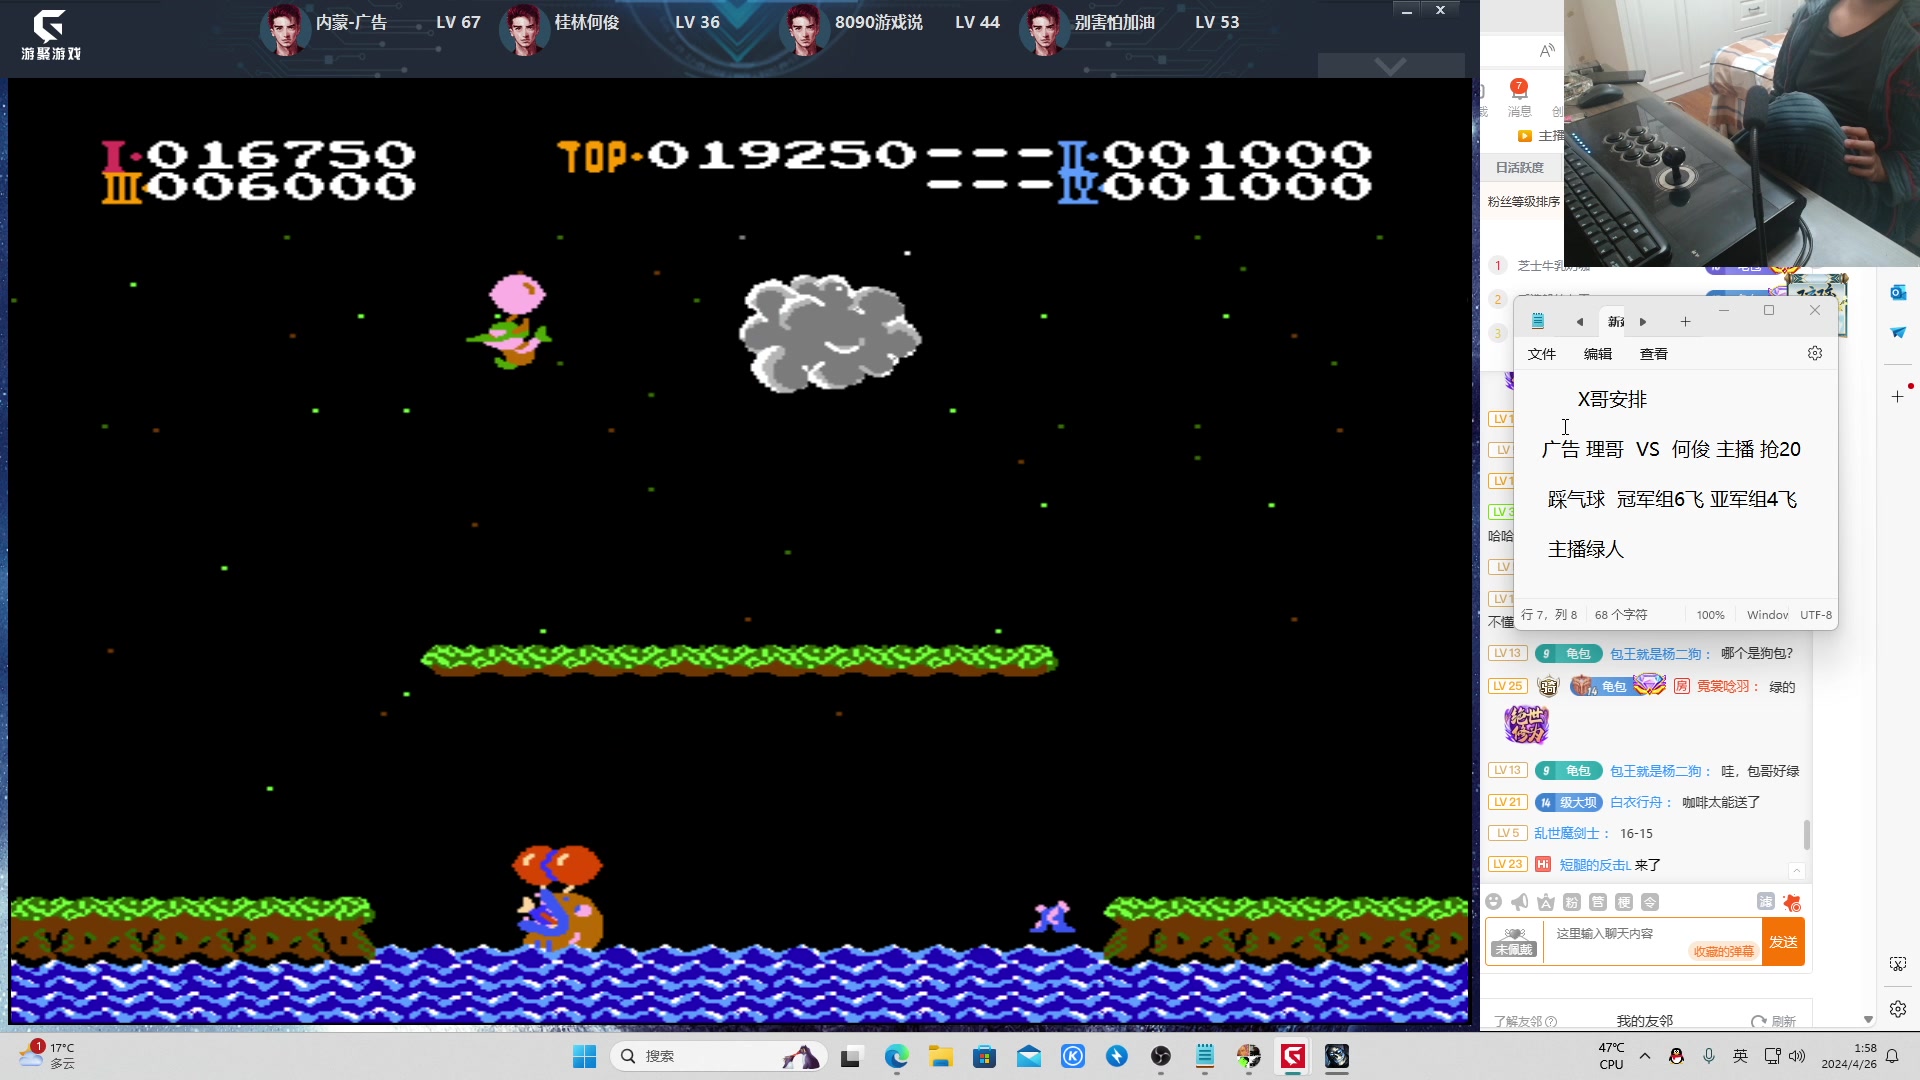Open sidebar settings gear at bottom right
The width and height of the screenshot is (1920, 1080).
pos(1898,1009)
